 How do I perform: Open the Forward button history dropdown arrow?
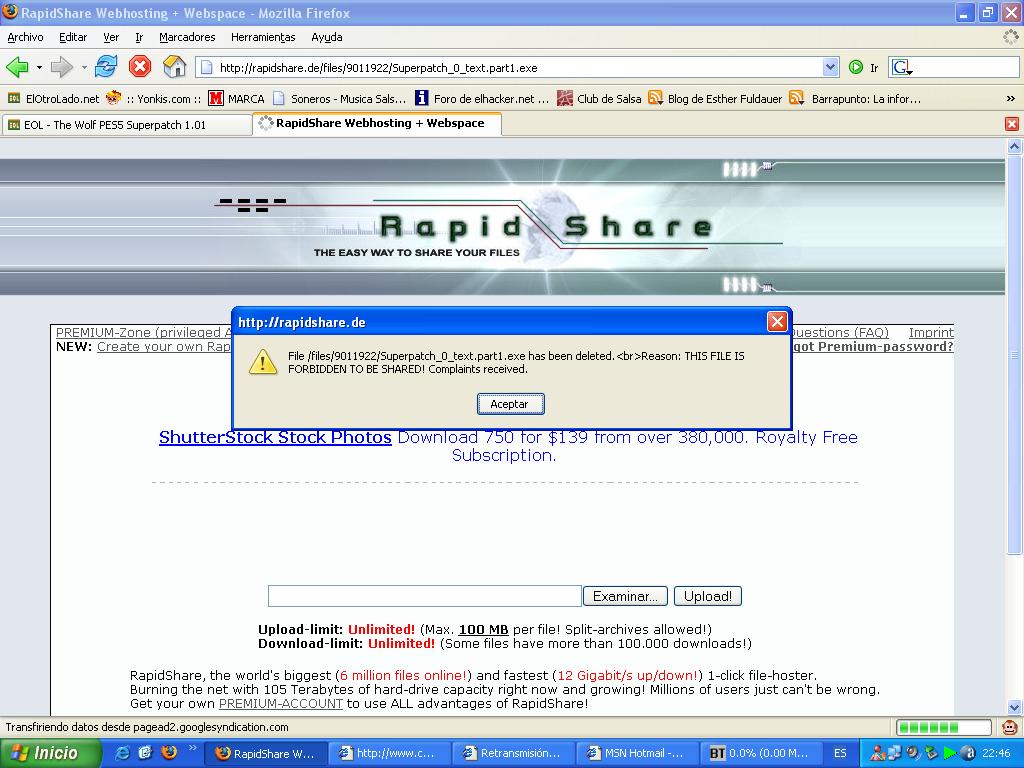point(84,67)
